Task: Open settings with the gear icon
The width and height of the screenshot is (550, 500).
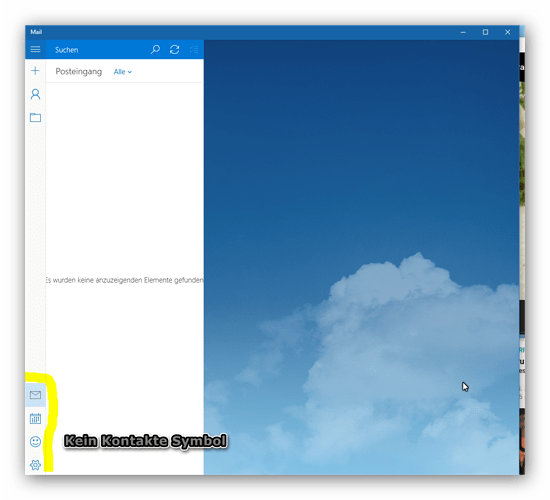Action: pyautogui.click(x=35, y=465)
